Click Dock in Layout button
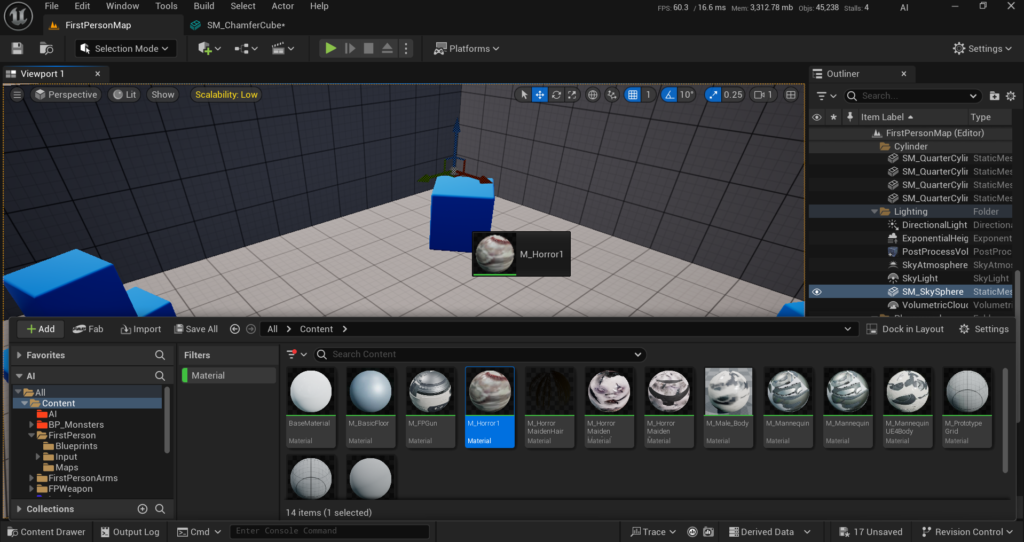 click(x=905, y=329)
